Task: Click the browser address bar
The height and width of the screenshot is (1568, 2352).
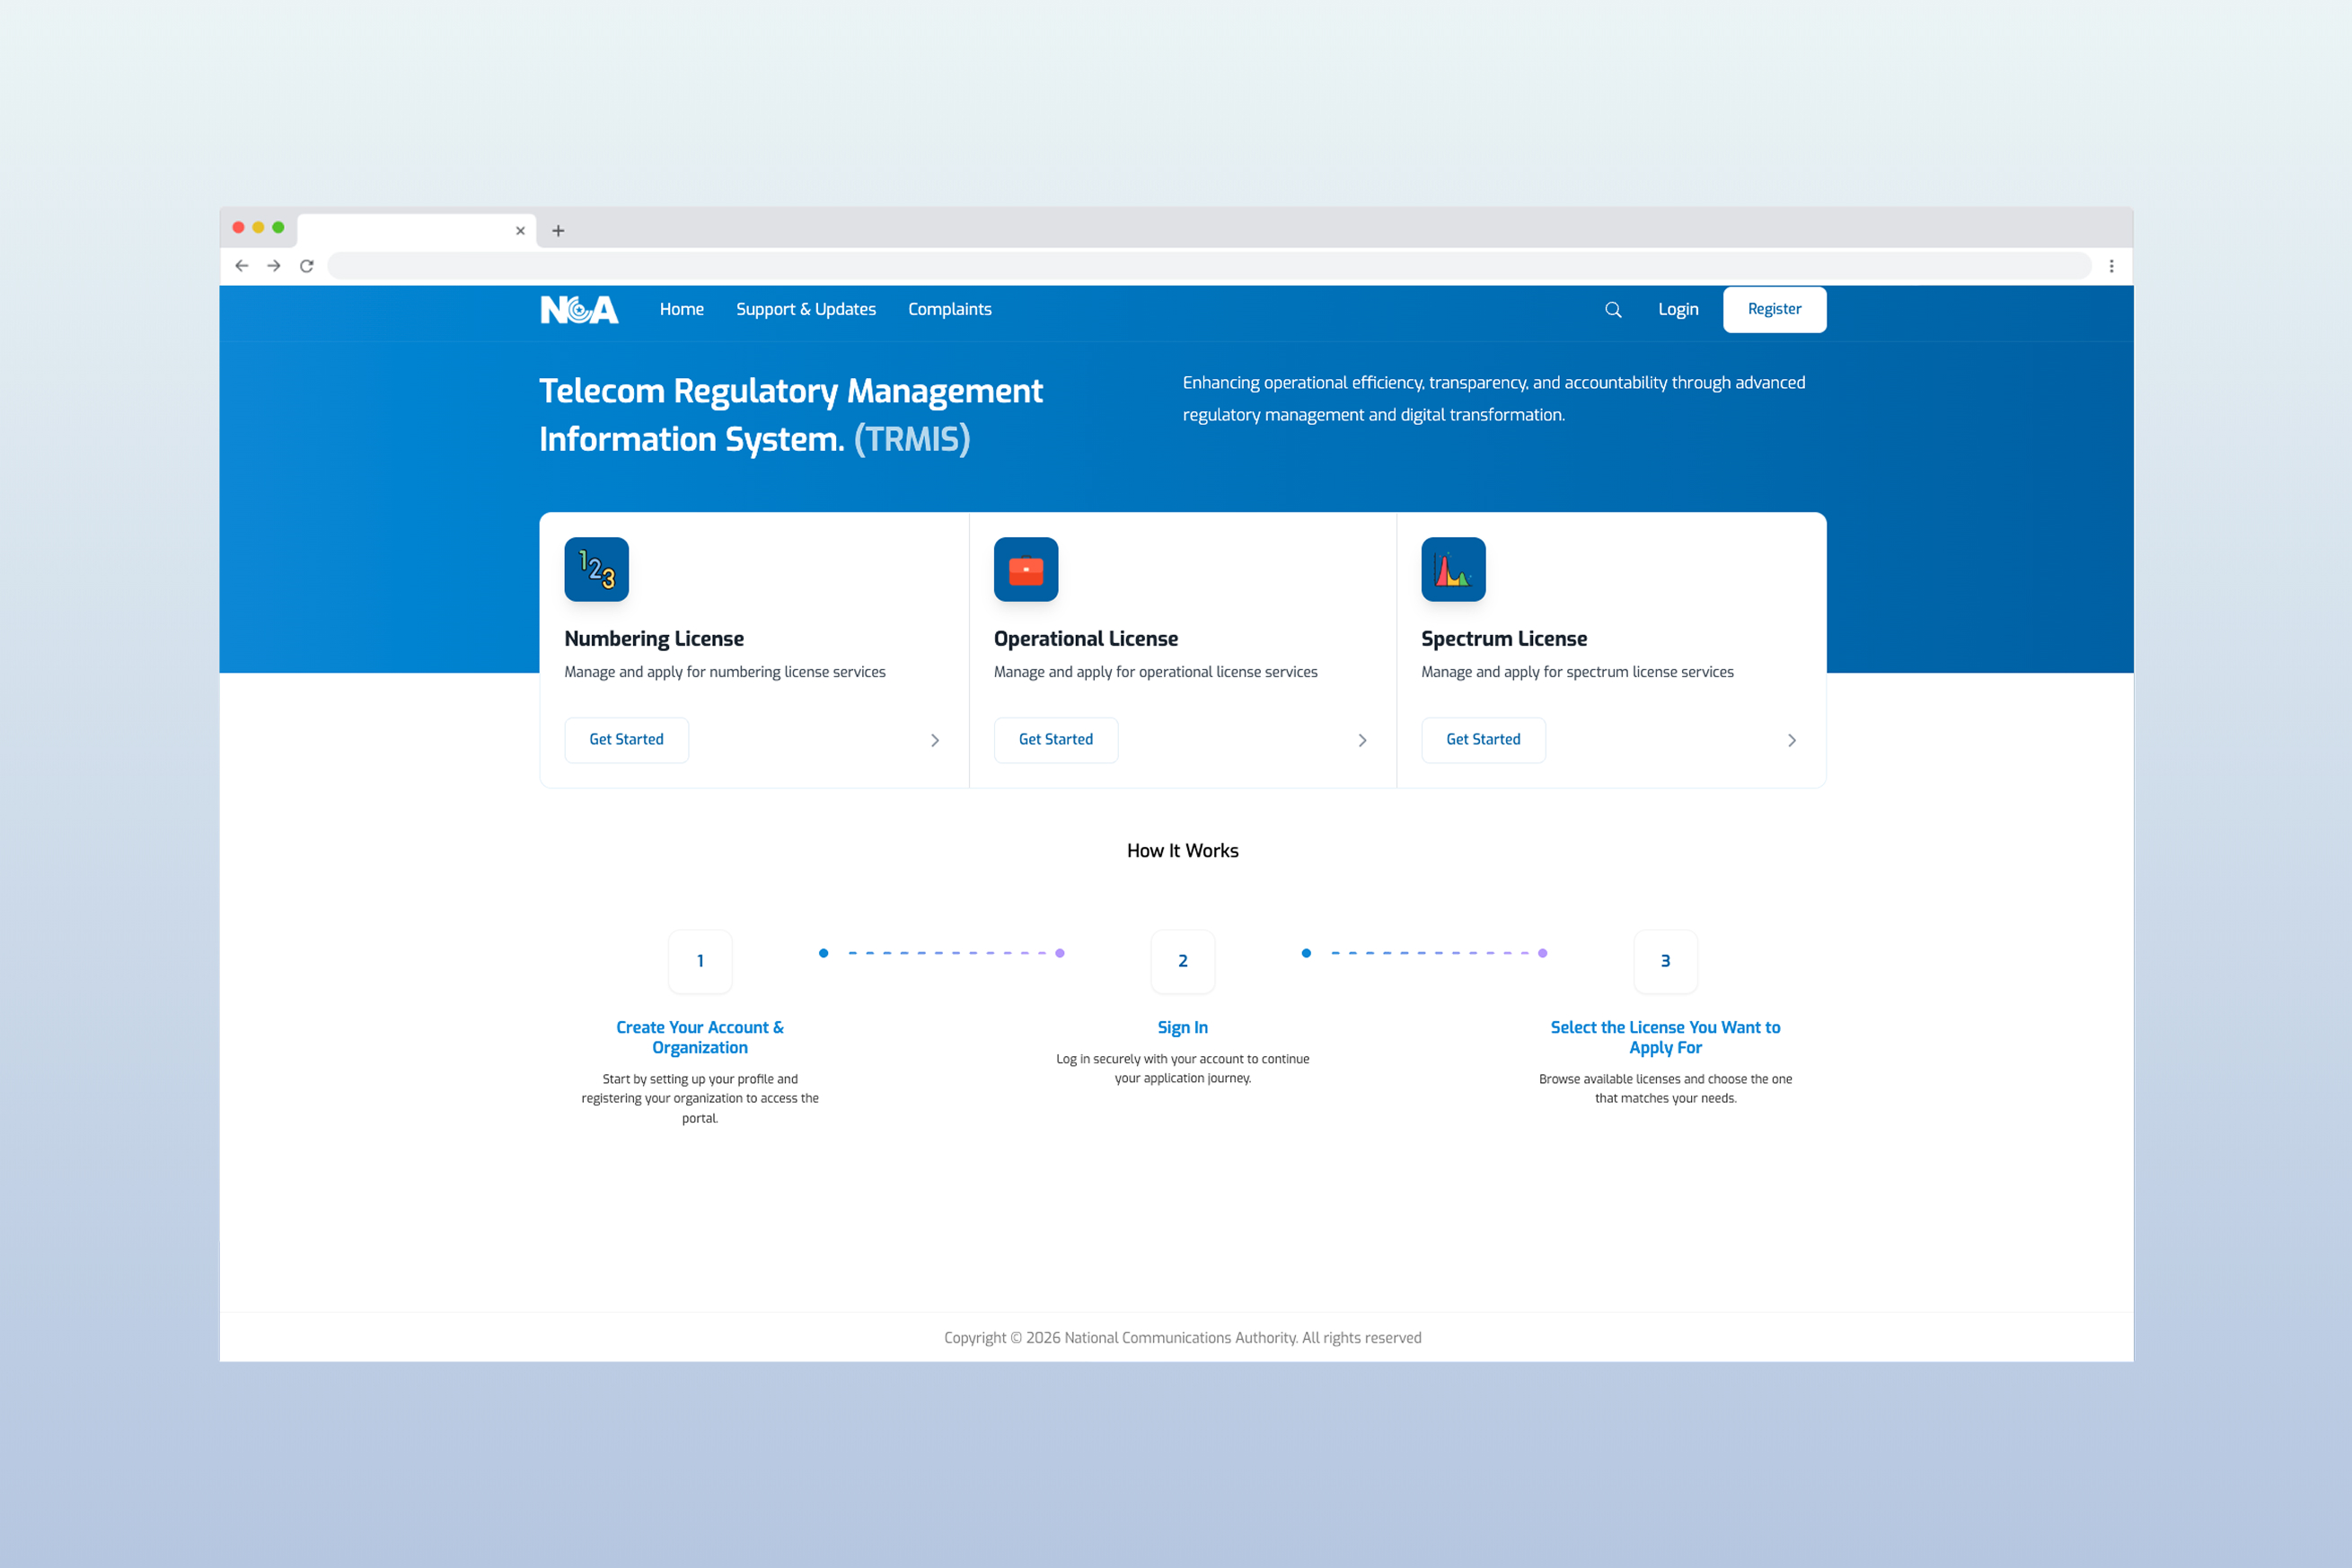Action: 1209,266
